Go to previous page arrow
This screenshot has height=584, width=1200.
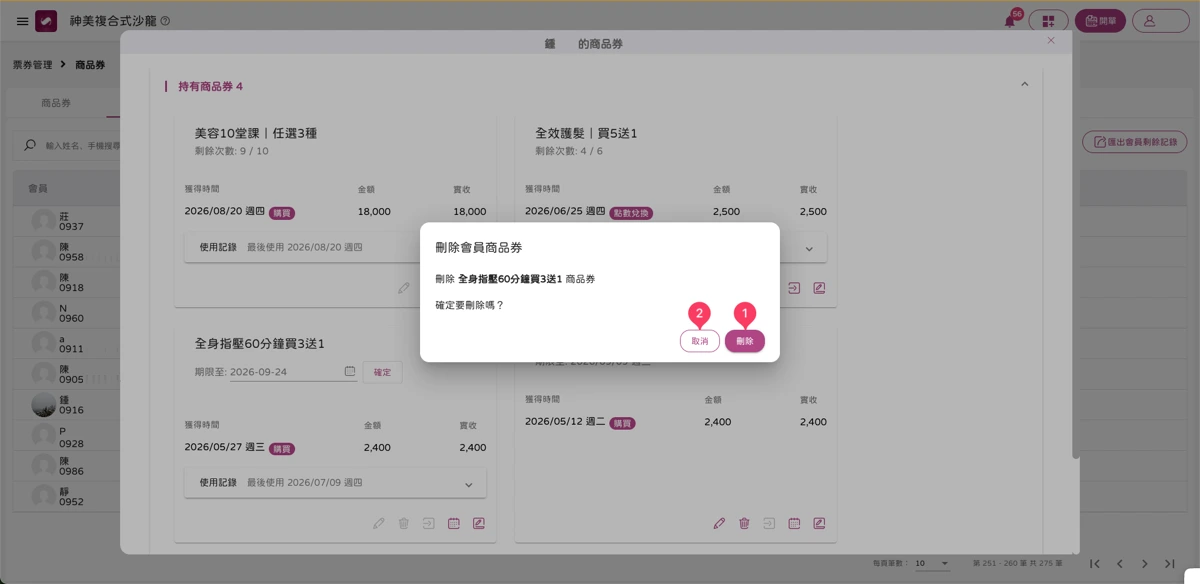(1120, 564)
